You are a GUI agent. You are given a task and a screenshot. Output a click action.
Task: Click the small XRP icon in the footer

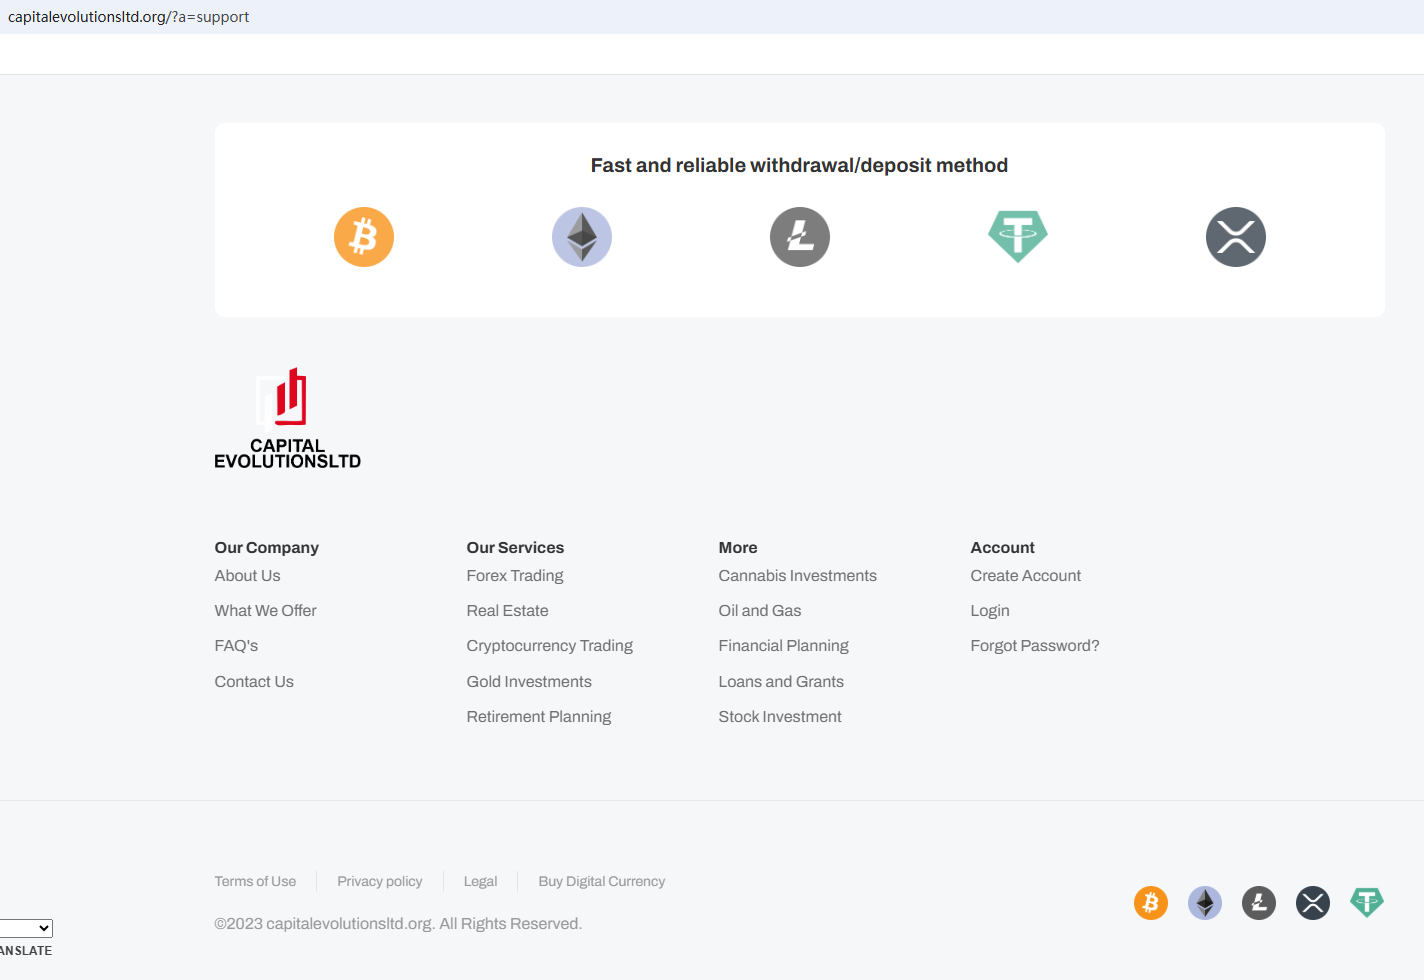coord(1313,903)
